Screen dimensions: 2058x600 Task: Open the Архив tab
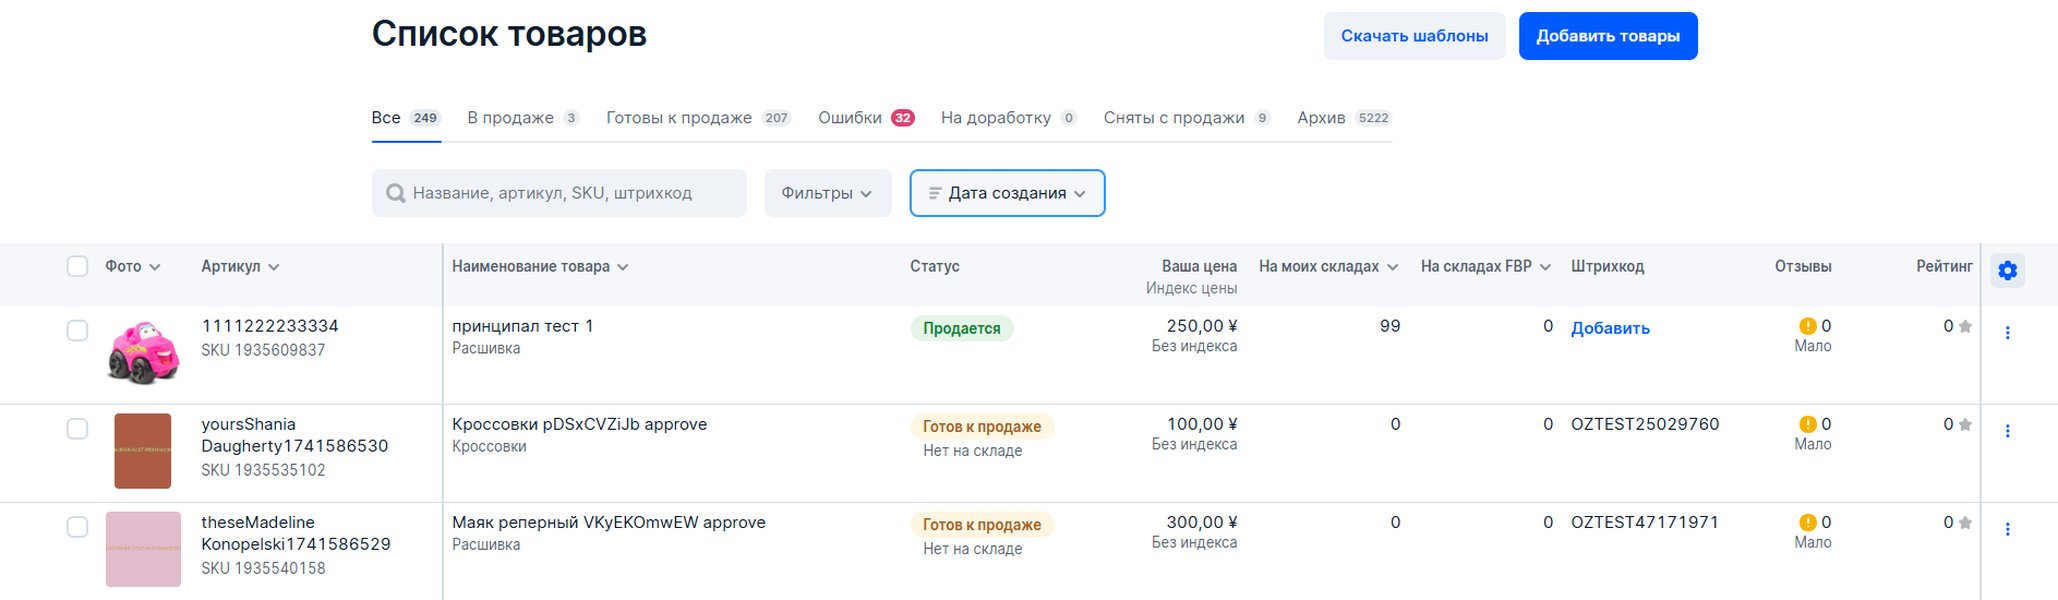[1344, 118]
